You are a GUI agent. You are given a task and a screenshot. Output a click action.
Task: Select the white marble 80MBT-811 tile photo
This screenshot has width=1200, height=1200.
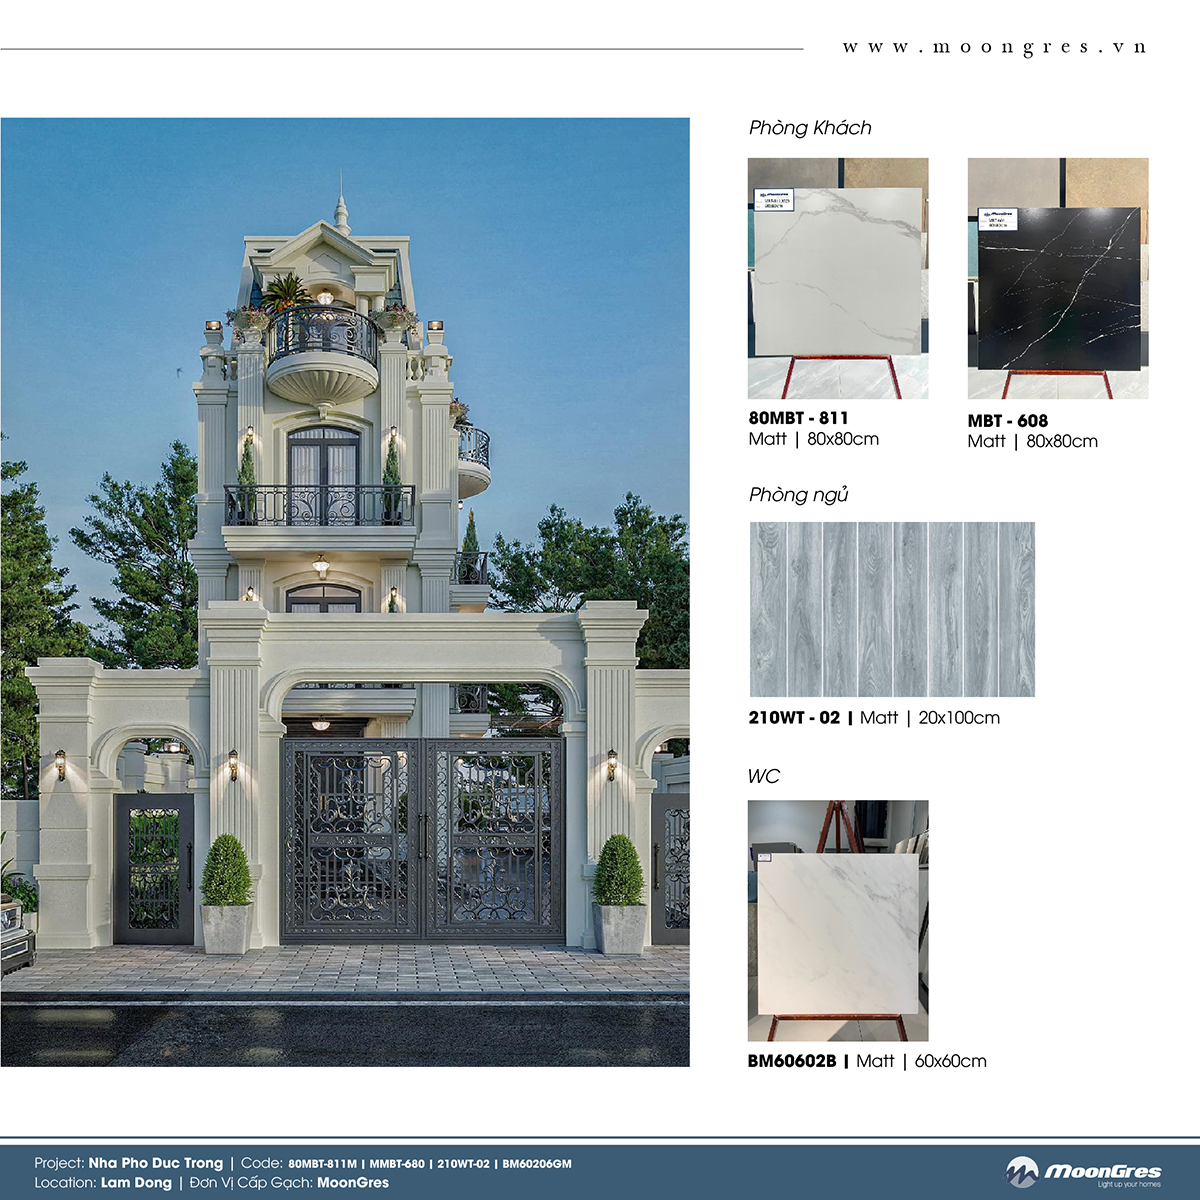pyautogui.click(x=838, y=278)
